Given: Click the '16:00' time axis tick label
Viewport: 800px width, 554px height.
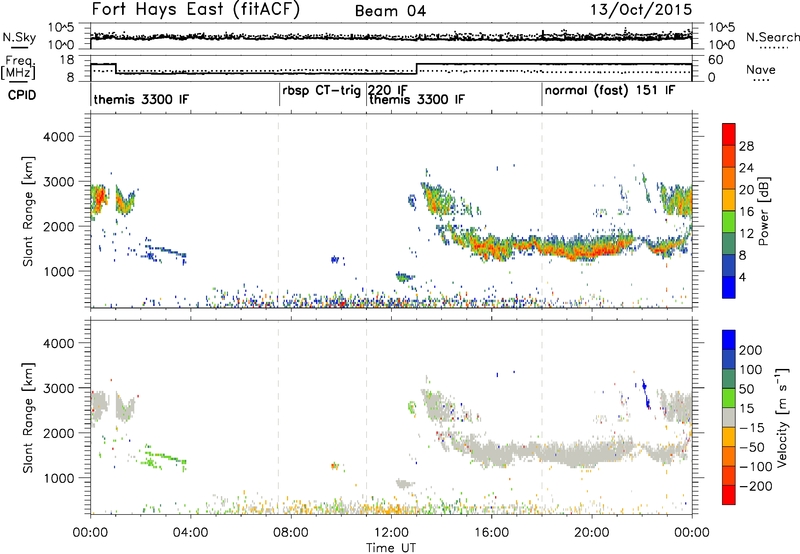Looking at the screenshot, I should [x=492, y=533].
